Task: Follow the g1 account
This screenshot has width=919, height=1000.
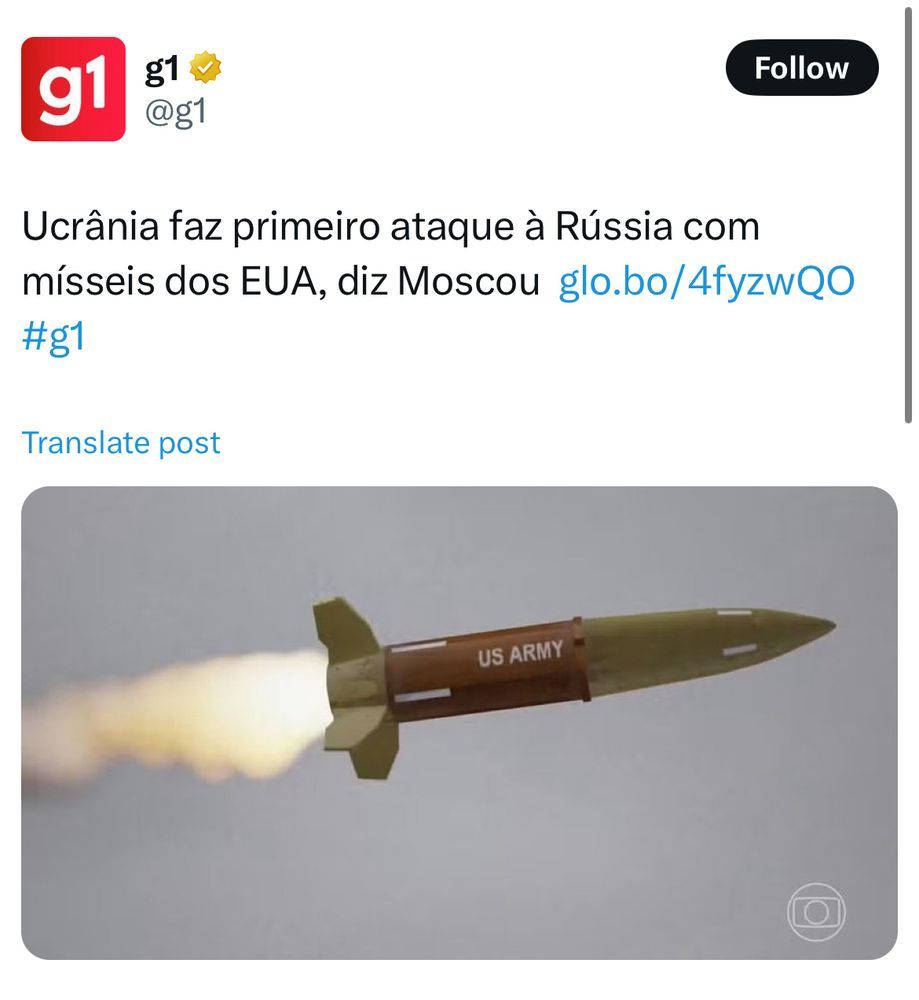Action: click(x=802, y=68)
